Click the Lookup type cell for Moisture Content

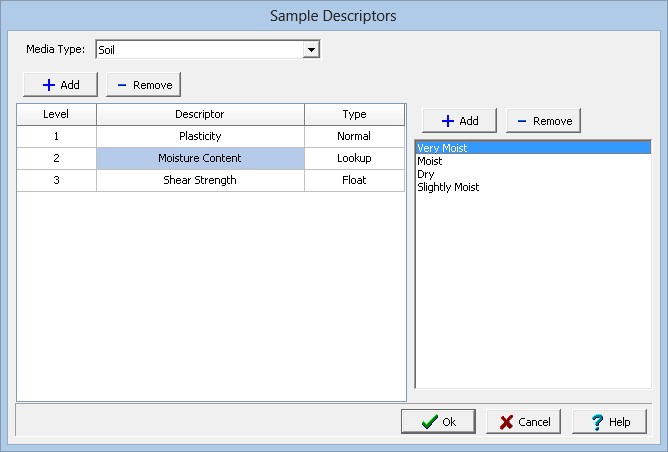[x=354, y=158]
